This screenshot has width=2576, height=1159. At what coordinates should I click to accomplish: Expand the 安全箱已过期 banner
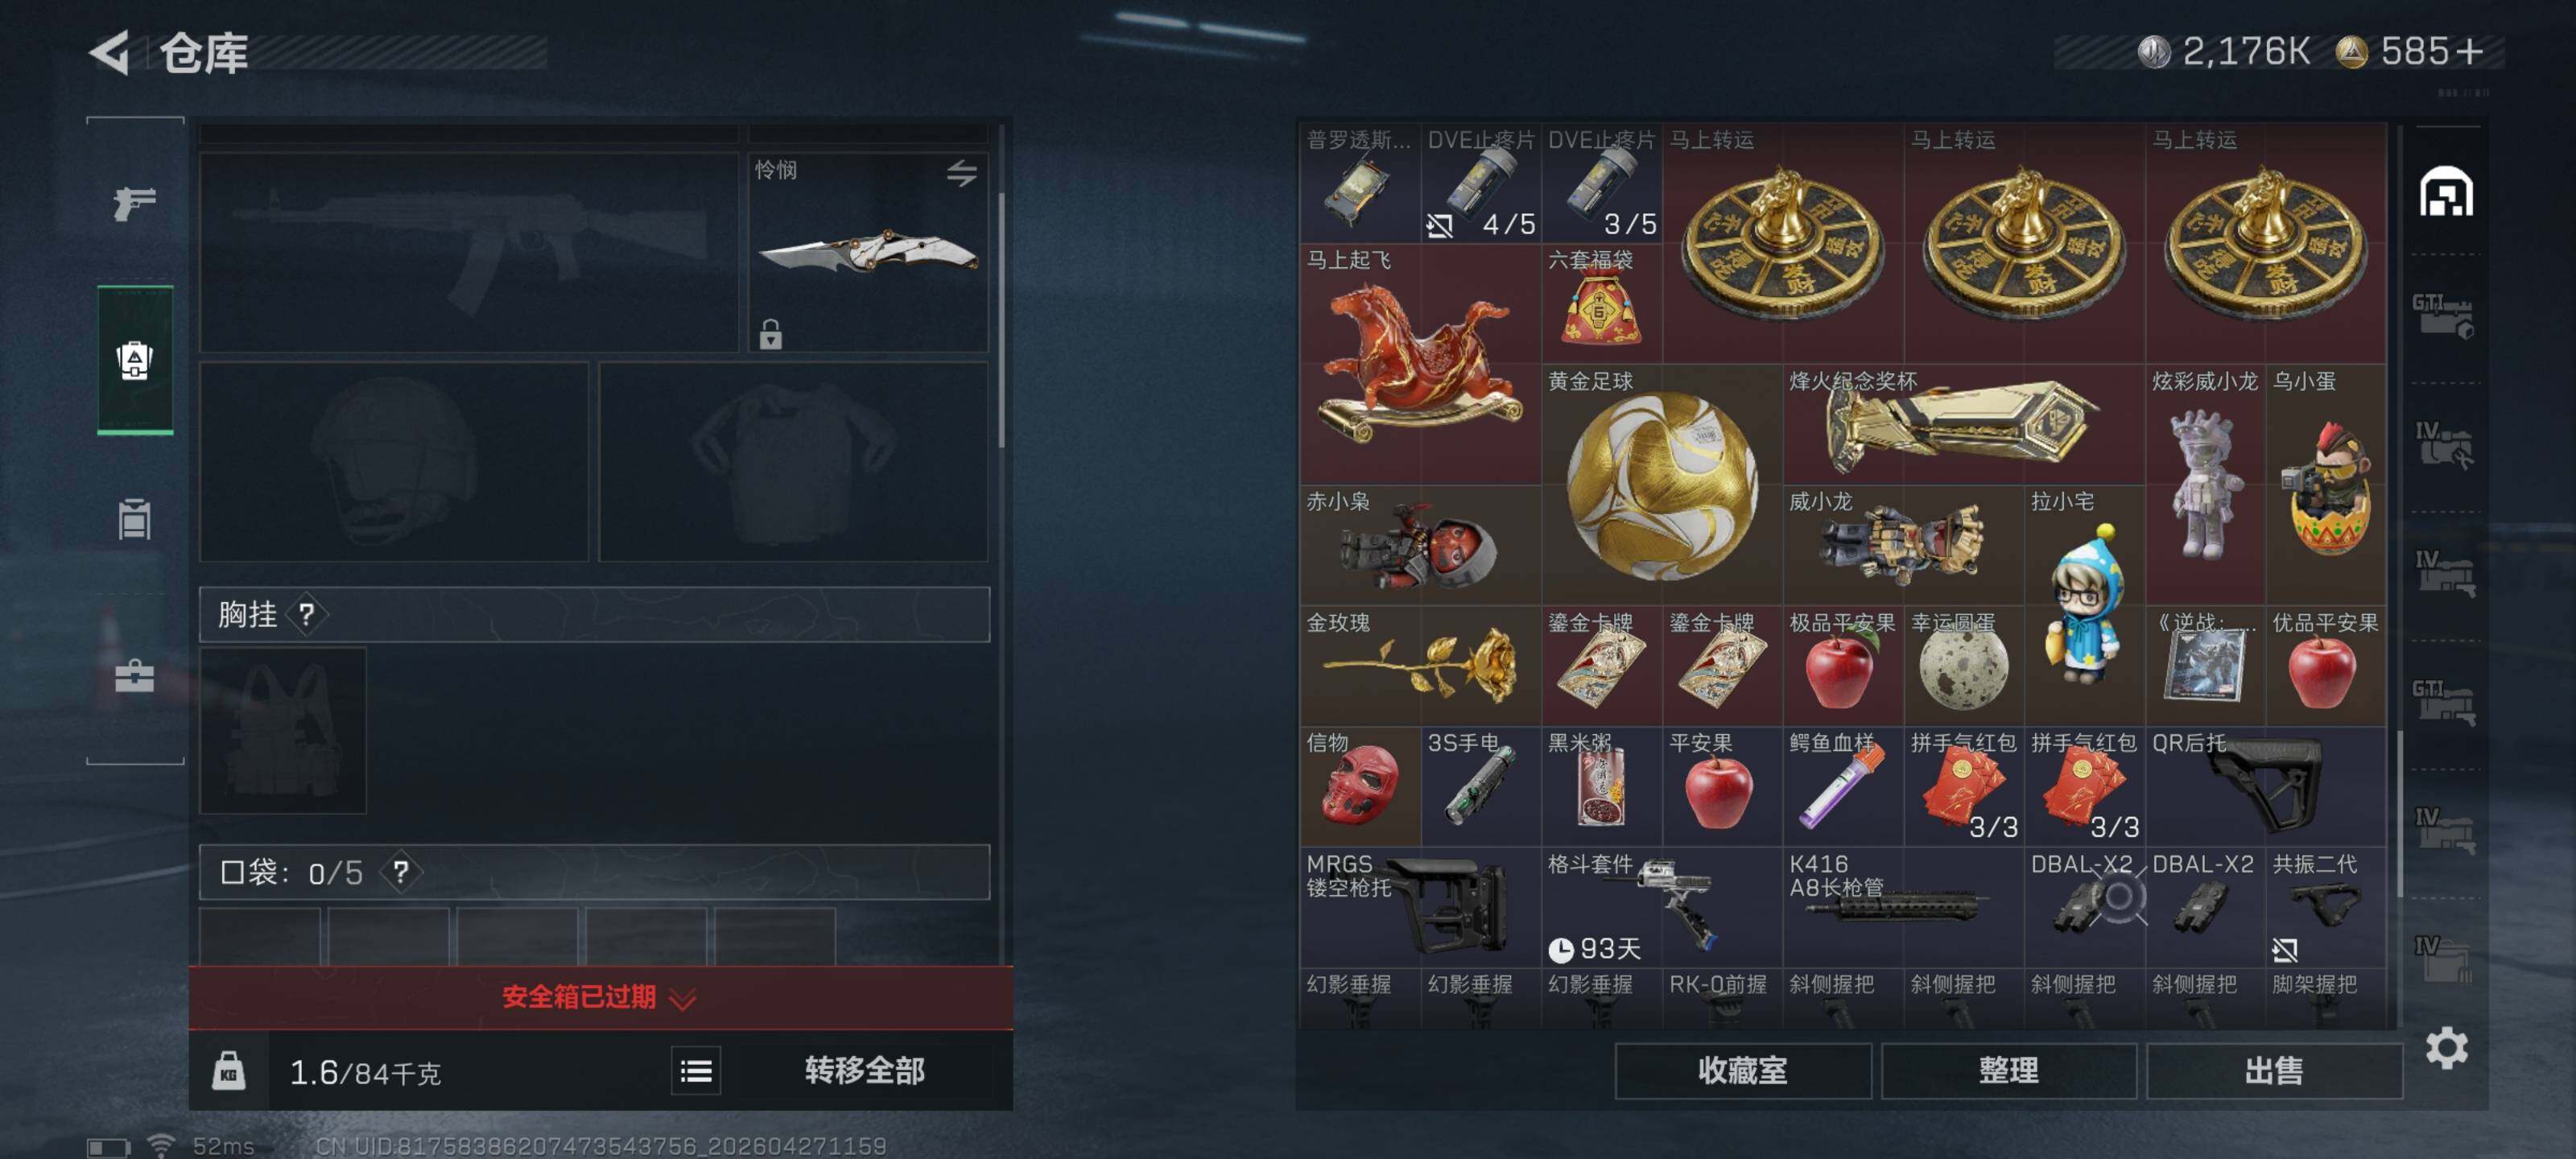point(600,997)
